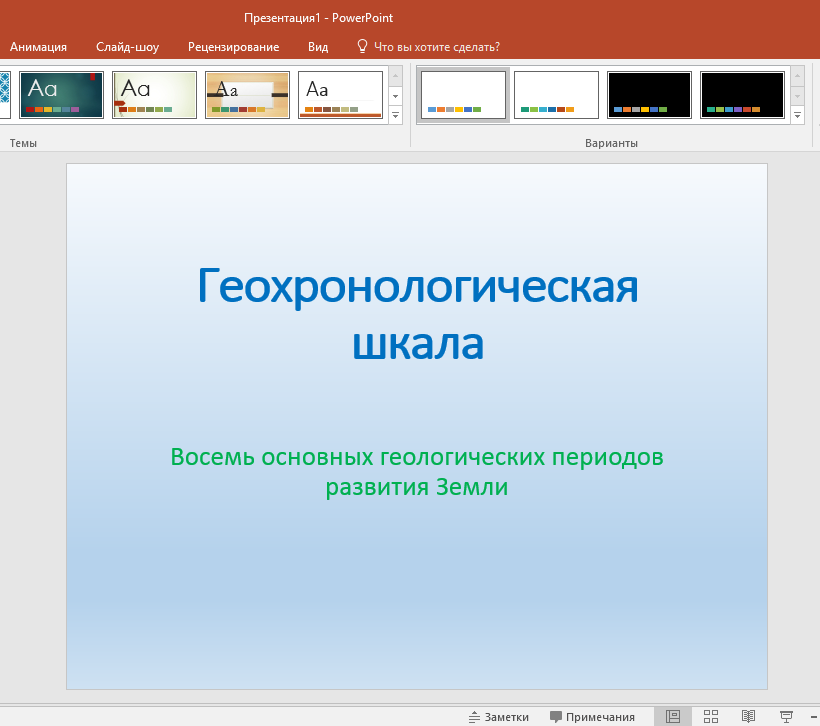820x726 pixels.
Task: Switch to Slide Sorter view icon
Action: click(x=711, y=716)
